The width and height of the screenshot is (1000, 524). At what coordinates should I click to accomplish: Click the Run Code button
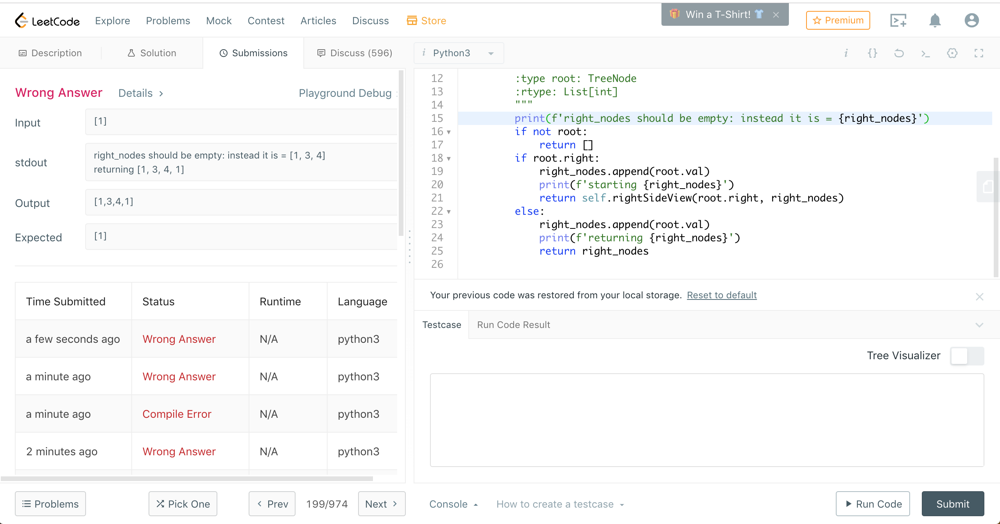873,504
